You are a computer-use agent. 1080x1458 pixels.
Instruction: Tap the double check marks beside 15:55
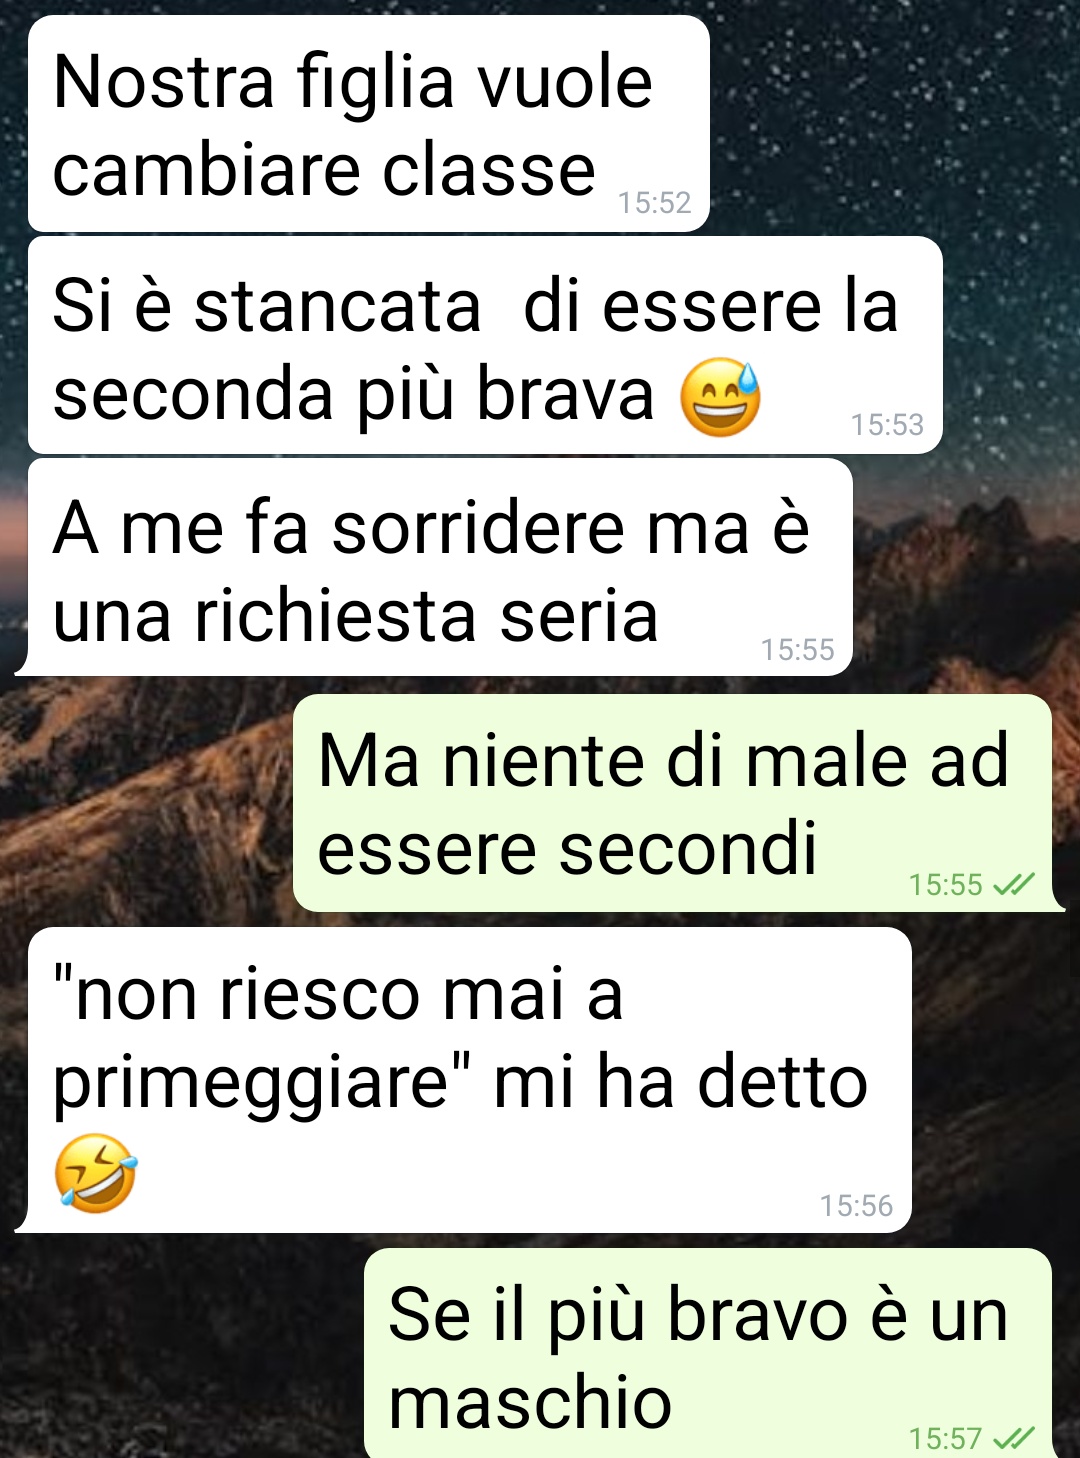click(1014, 884)
